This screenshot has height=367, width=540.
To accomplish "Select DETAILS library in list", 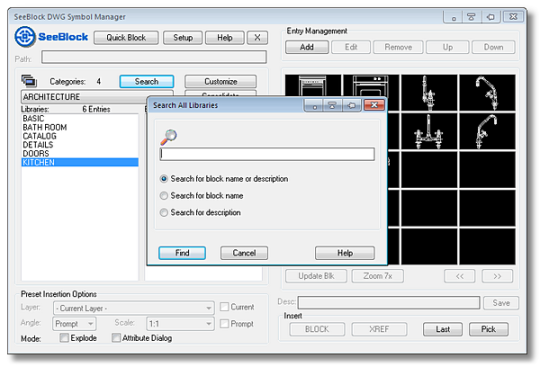I will point(80,145).
